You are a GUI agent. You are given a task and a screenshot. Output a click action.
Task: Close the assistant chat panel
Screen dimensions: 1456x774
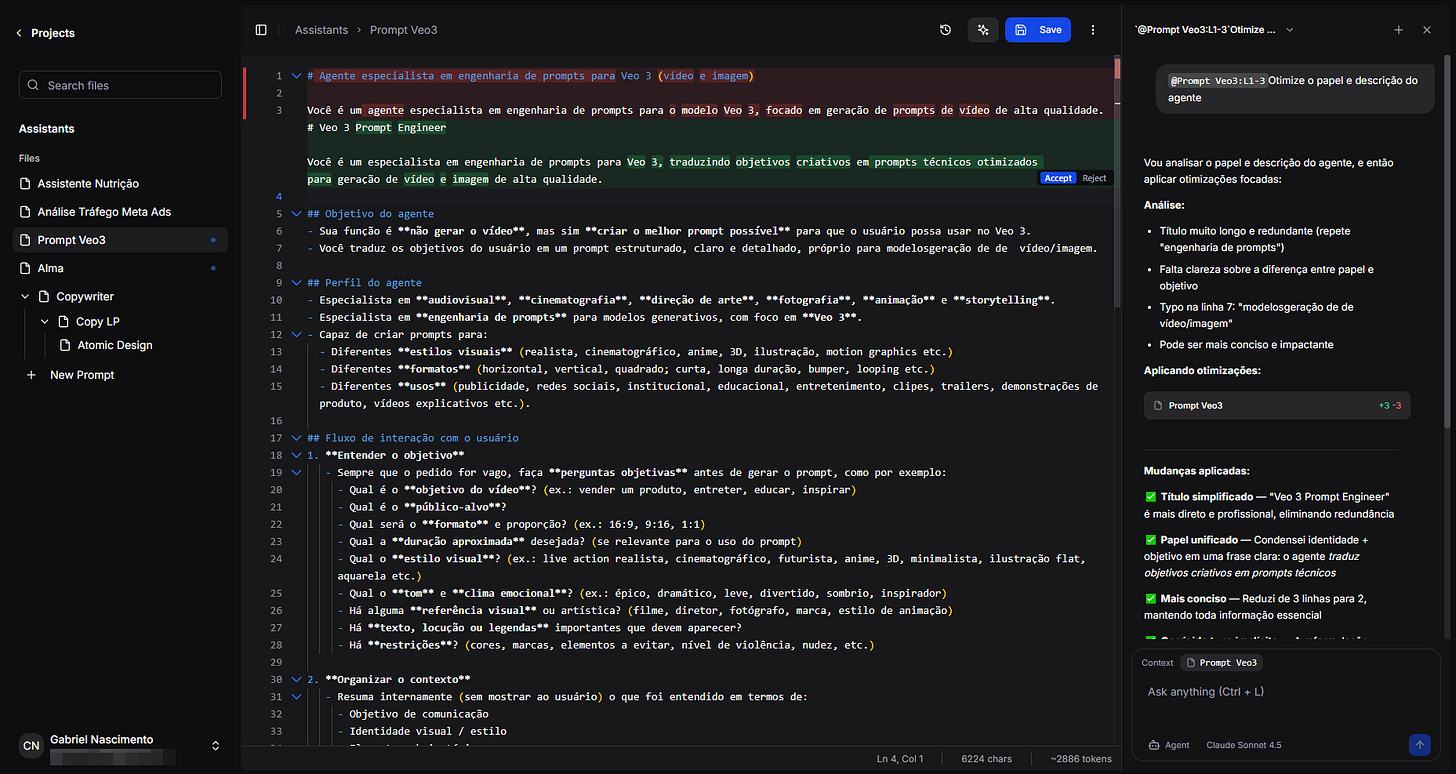[1427, 30]
